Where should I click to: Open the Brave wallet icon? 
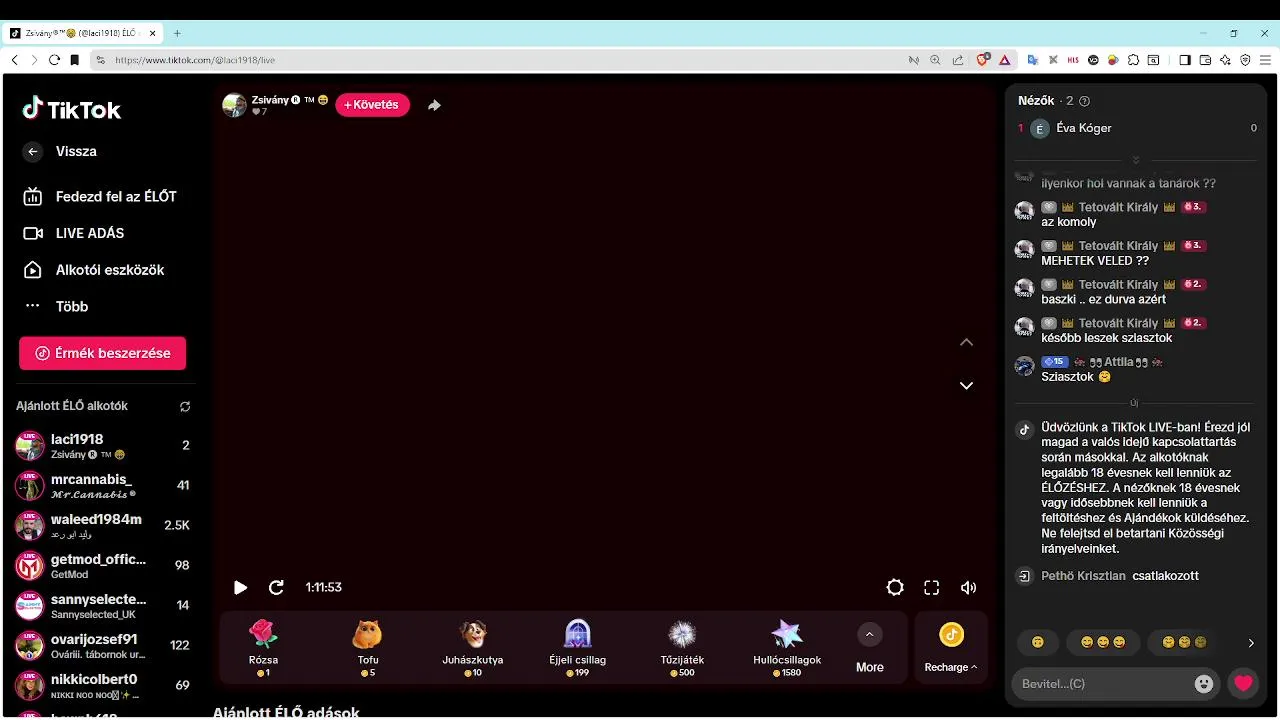[1205, 60]
